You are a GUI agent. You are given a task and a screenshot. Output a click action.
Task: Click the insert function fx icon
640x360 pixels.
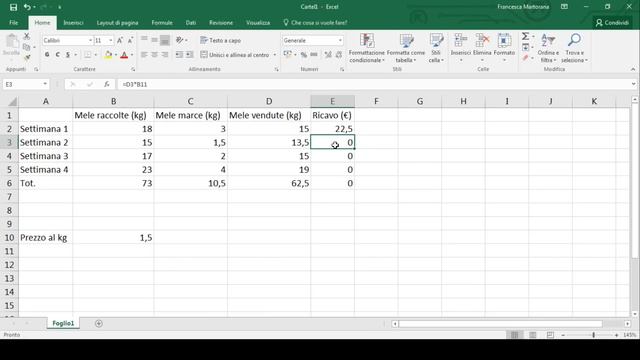[x=107, y=84]
